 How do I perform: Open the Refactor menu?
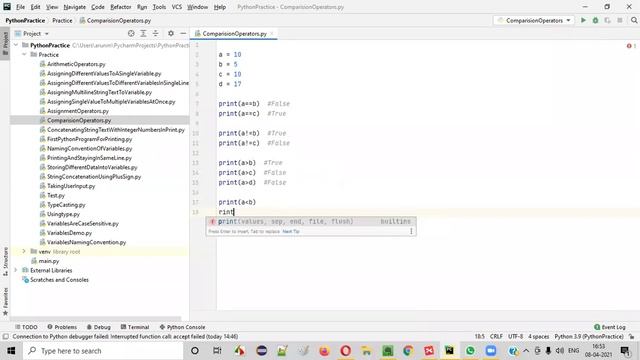[x=121, y=7]
